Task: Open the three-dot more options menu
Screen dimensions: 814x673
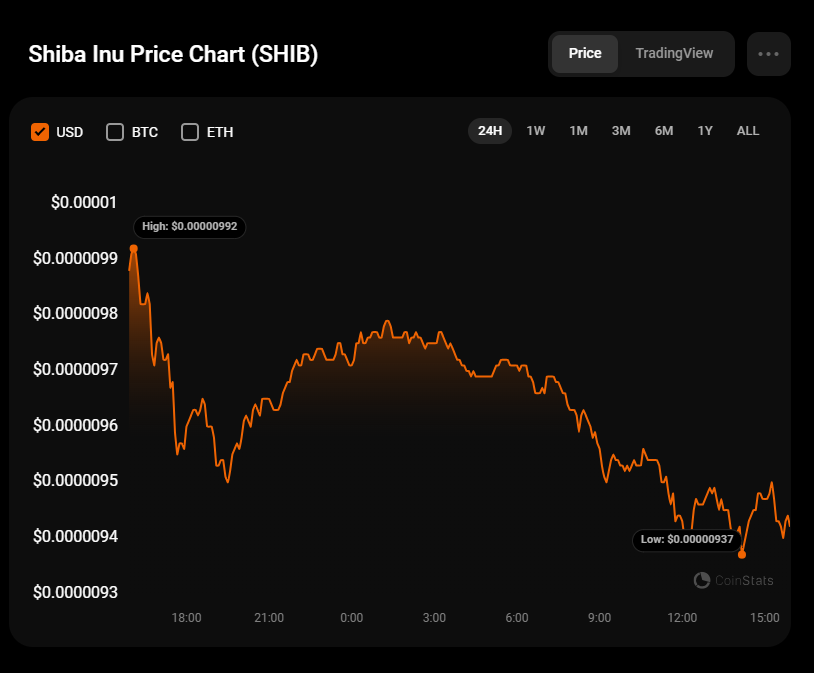Action: pos(768,54)
